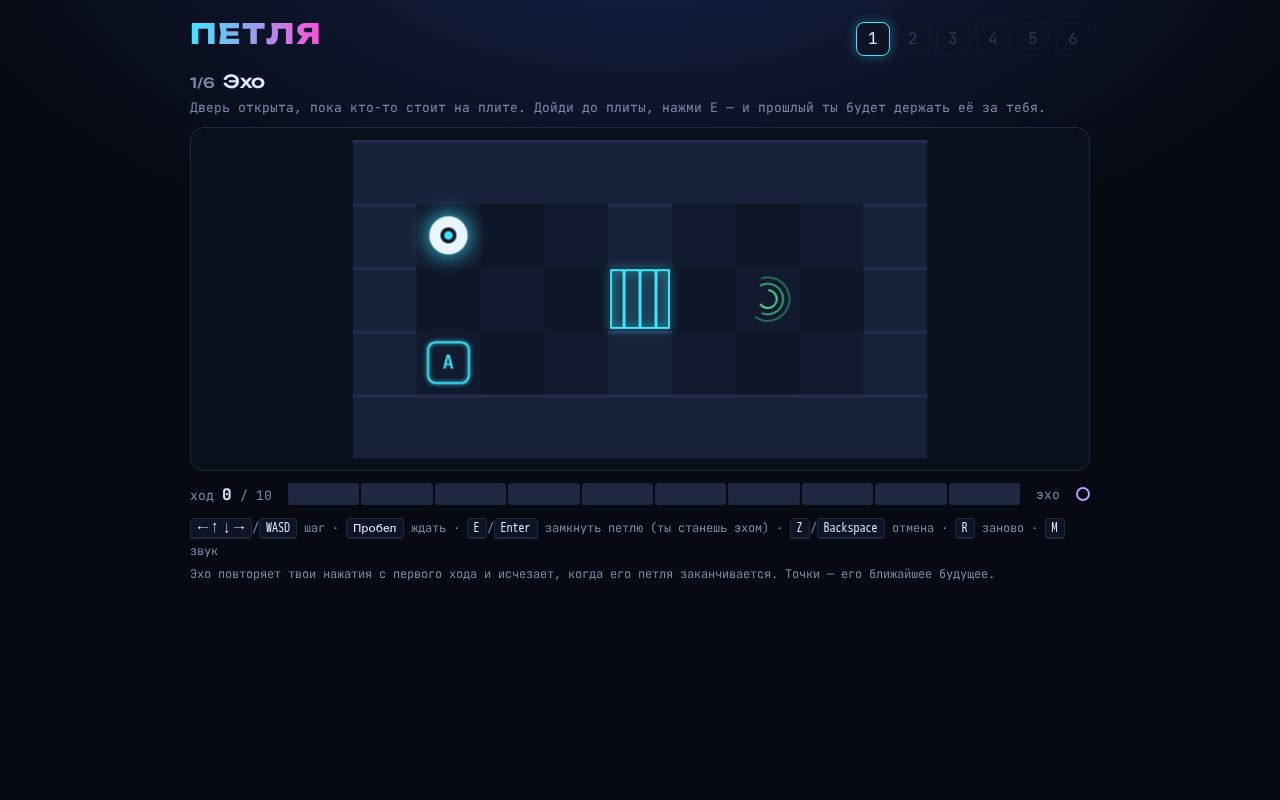Click the cyan barred door tile
This screenshot has width=1280, height=800.
tap(640, 299)
